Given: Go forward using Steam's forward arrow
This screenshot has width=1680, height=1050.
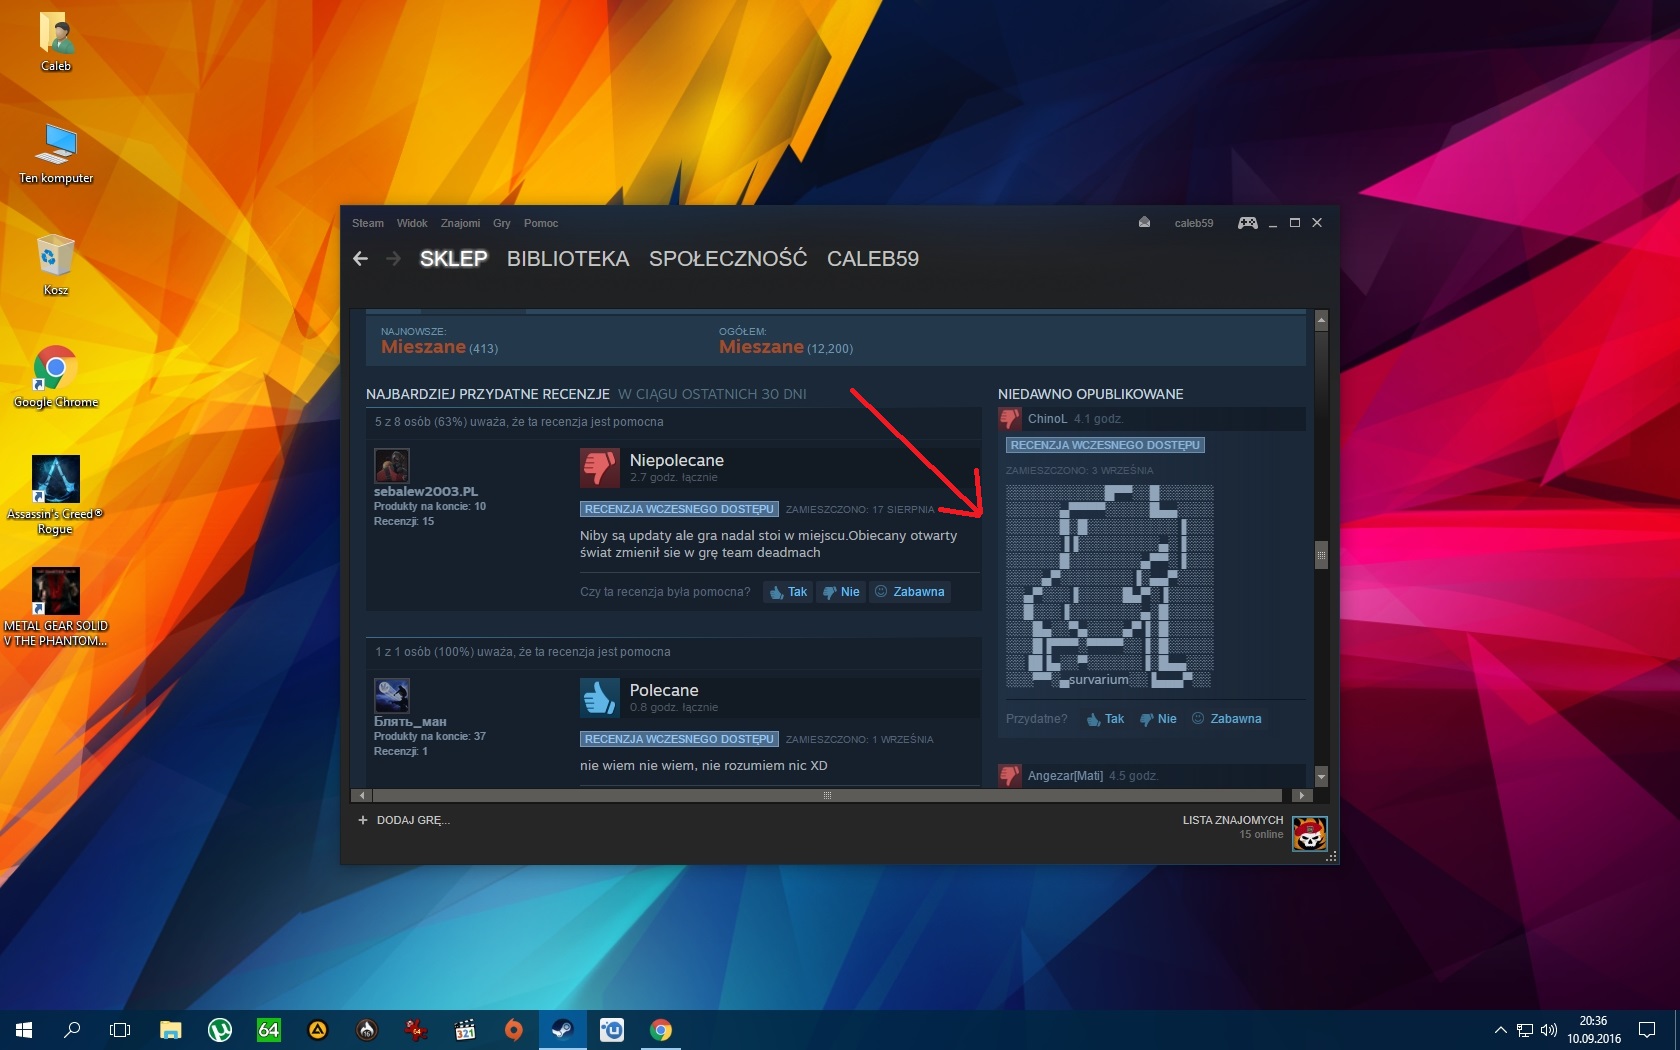Looking at the screenshot, I should pos(394,259).
